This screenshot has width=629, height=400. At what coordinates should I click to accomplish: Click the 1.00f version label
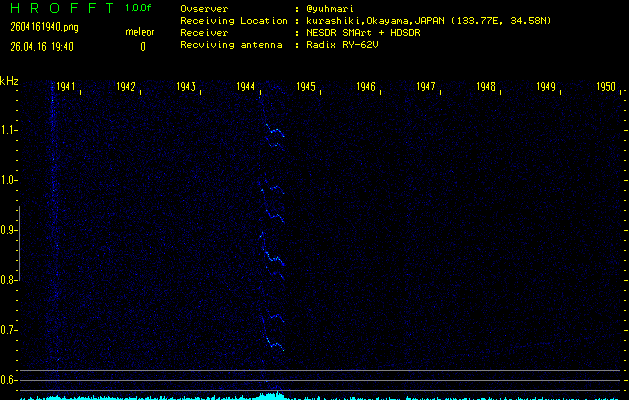pos(139,8)
